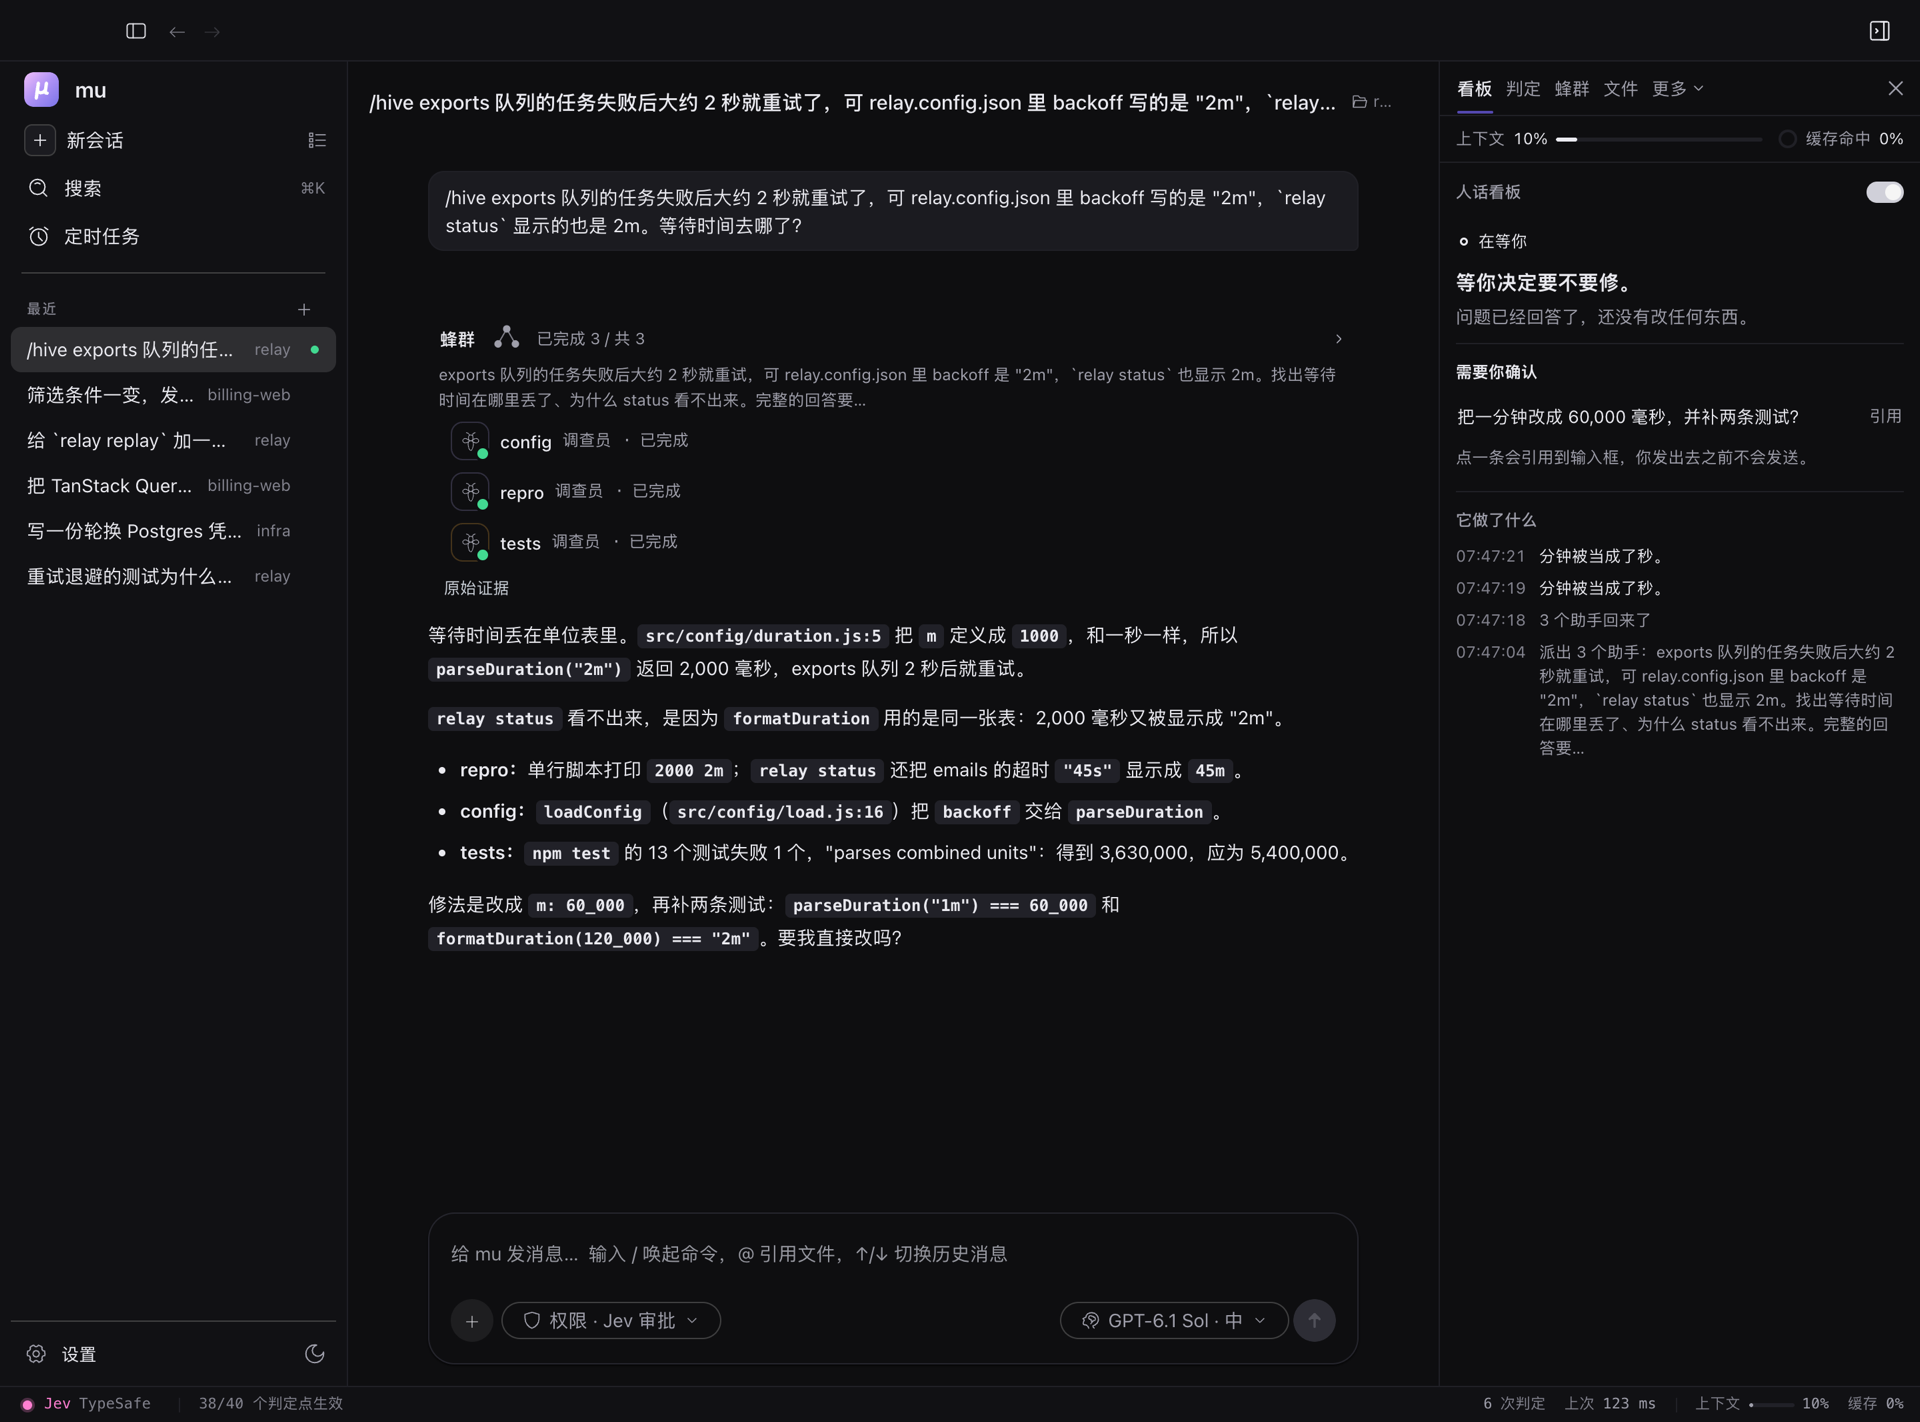1920x1422 pixels.
Task: Click the 上下文 10% progress bar in the right panel
Action: click(x=1659, y=139)
